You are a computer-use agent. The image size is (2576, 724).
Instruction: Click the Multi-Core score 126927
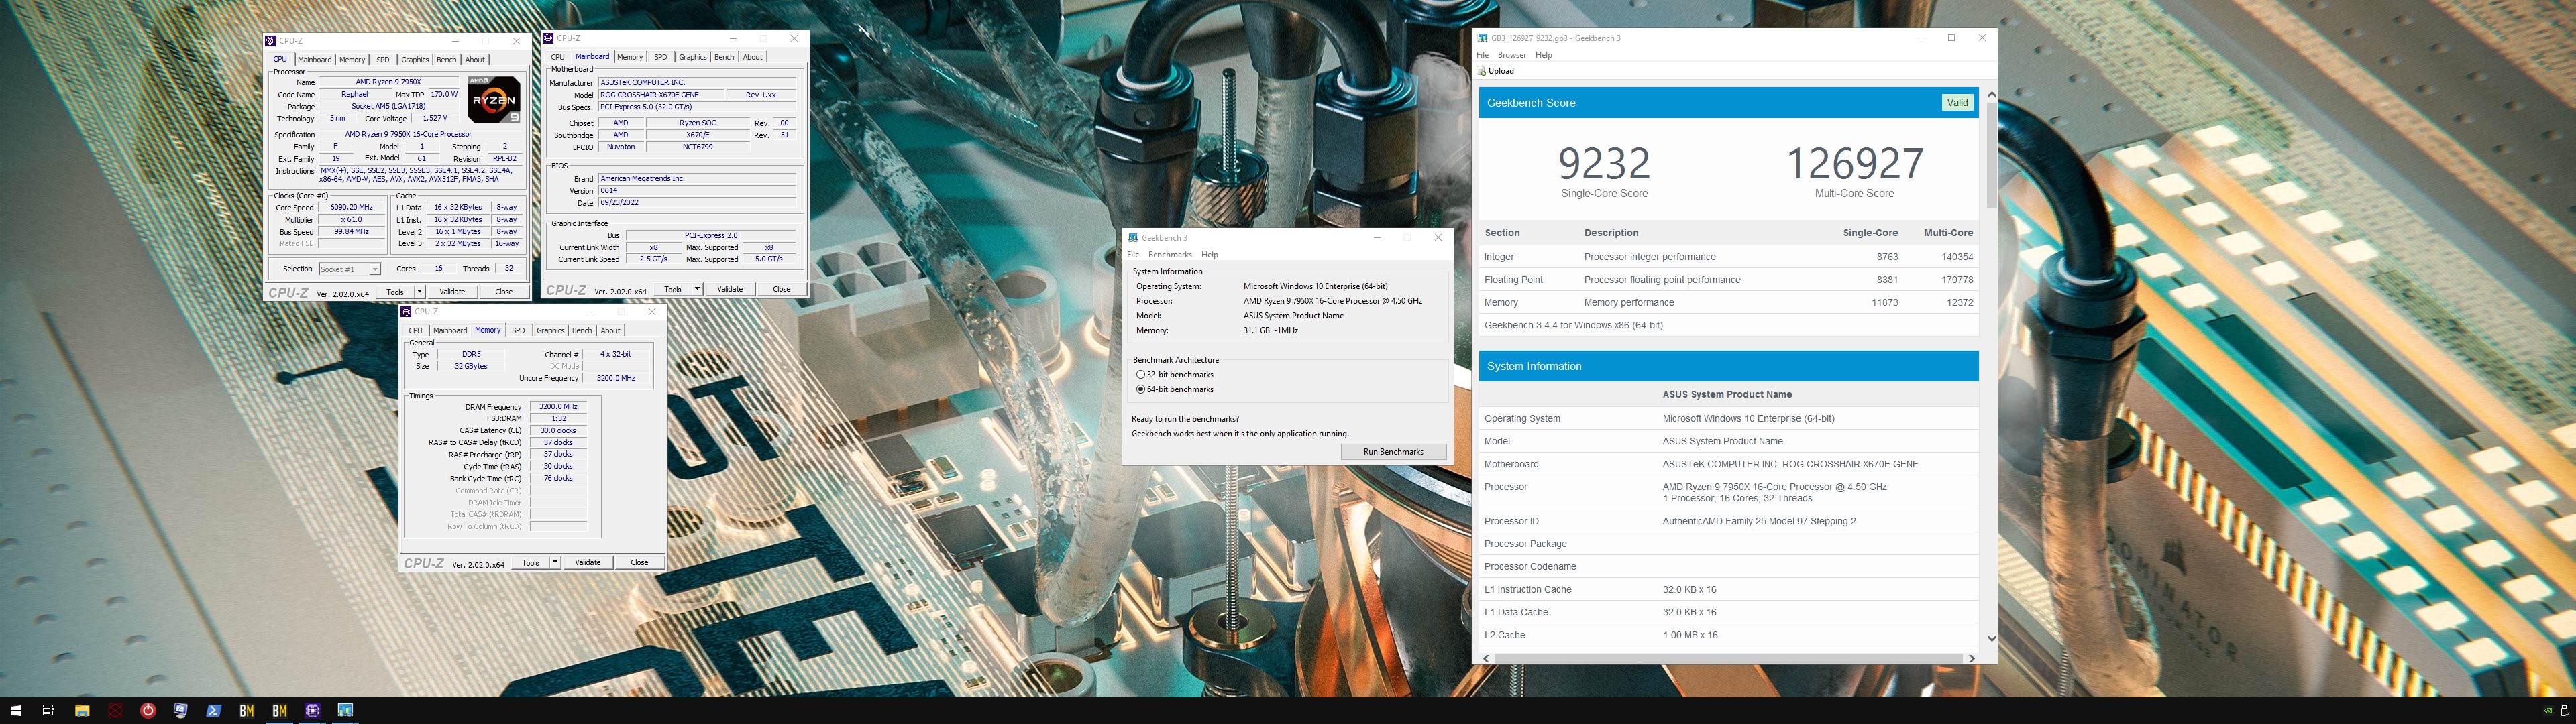1854,163
